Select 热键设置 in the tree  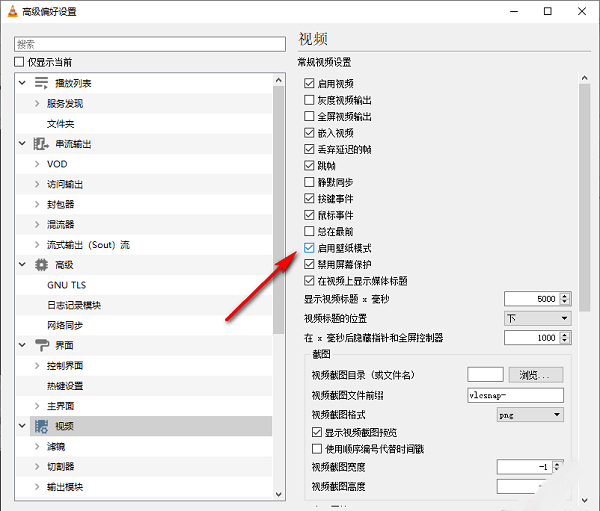pyautogui.click(x=65, y=386)
